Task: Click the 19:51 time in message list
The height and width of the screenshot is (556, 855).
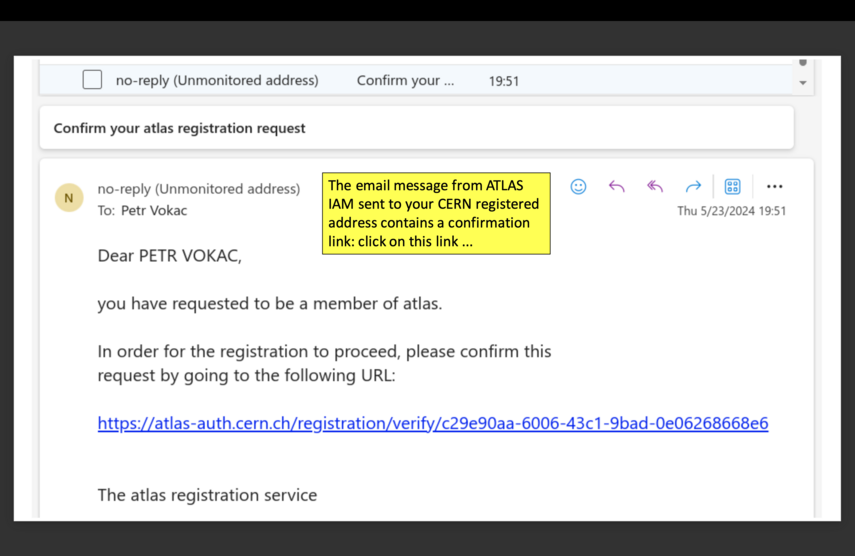Action: 503,81
